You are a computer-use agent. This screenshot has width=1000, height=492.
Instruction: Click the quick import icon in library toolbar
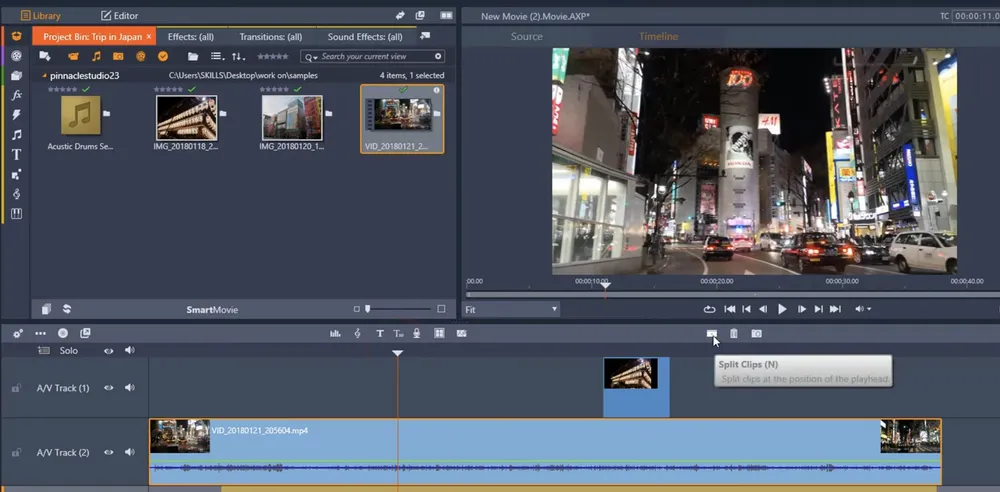[x=45, y=56]
